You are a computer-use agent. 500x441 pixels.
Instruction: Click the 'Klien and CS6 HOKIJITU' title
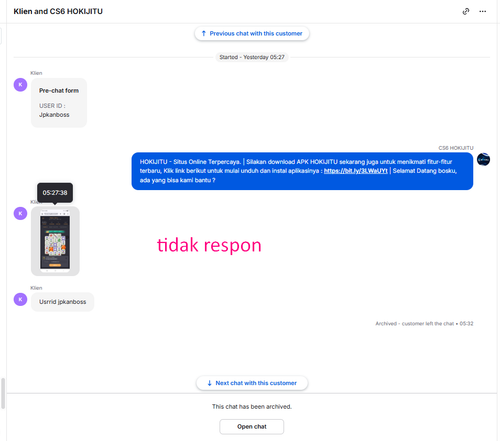point(58,11)
